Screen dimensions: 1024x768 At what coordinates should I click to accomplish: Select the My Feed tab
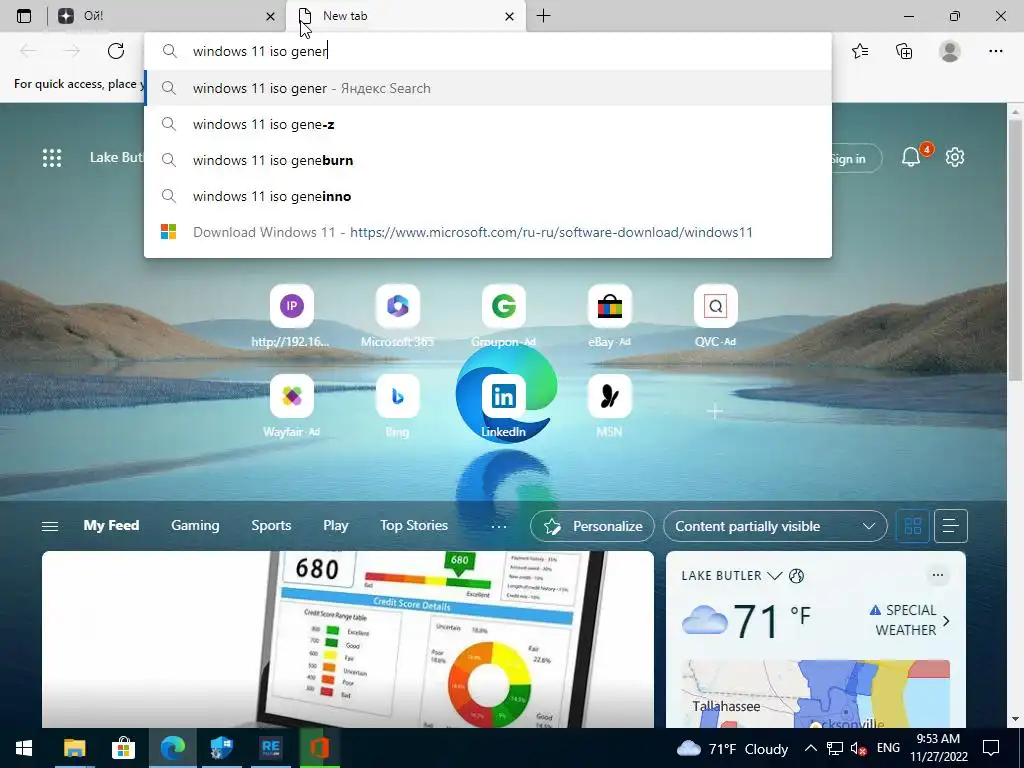pos(111,525)
